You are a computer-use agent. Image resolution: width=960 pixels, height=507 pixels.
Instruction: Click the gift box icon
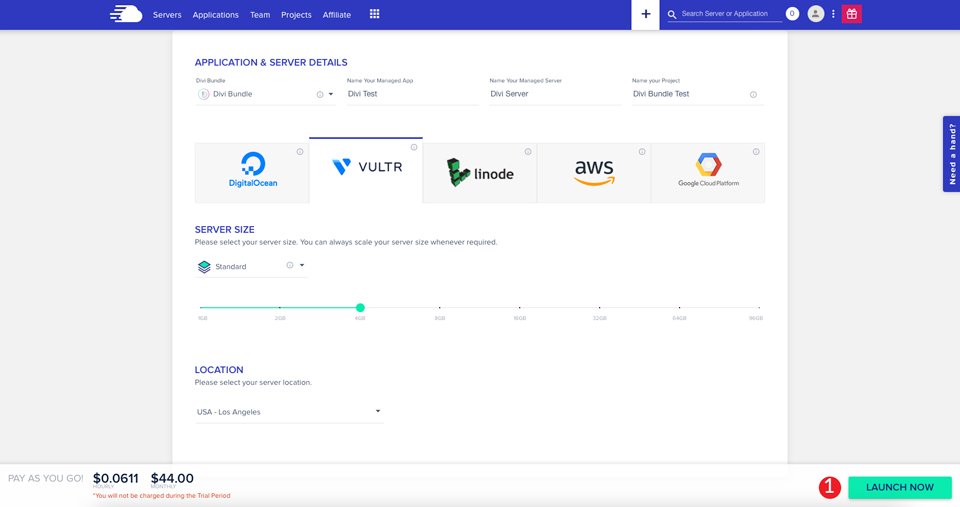pos(852,13)
